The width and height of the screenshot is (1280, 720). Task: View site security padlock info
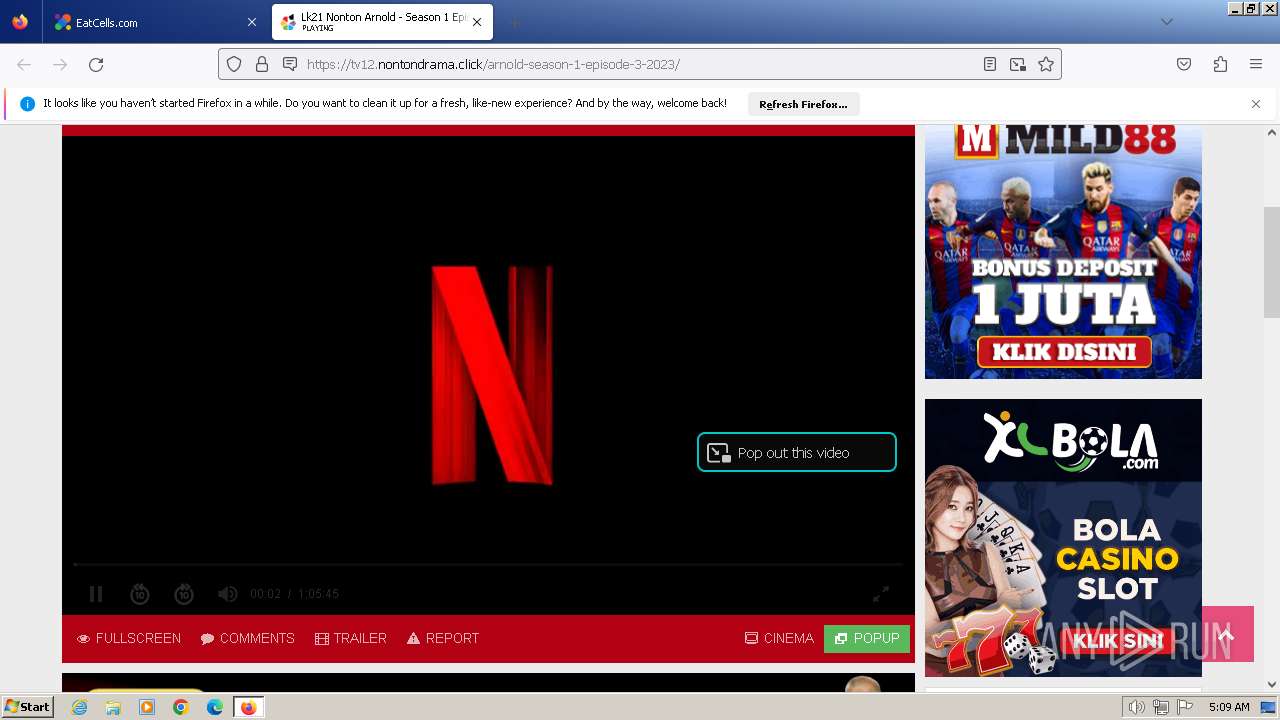(262, 64)
